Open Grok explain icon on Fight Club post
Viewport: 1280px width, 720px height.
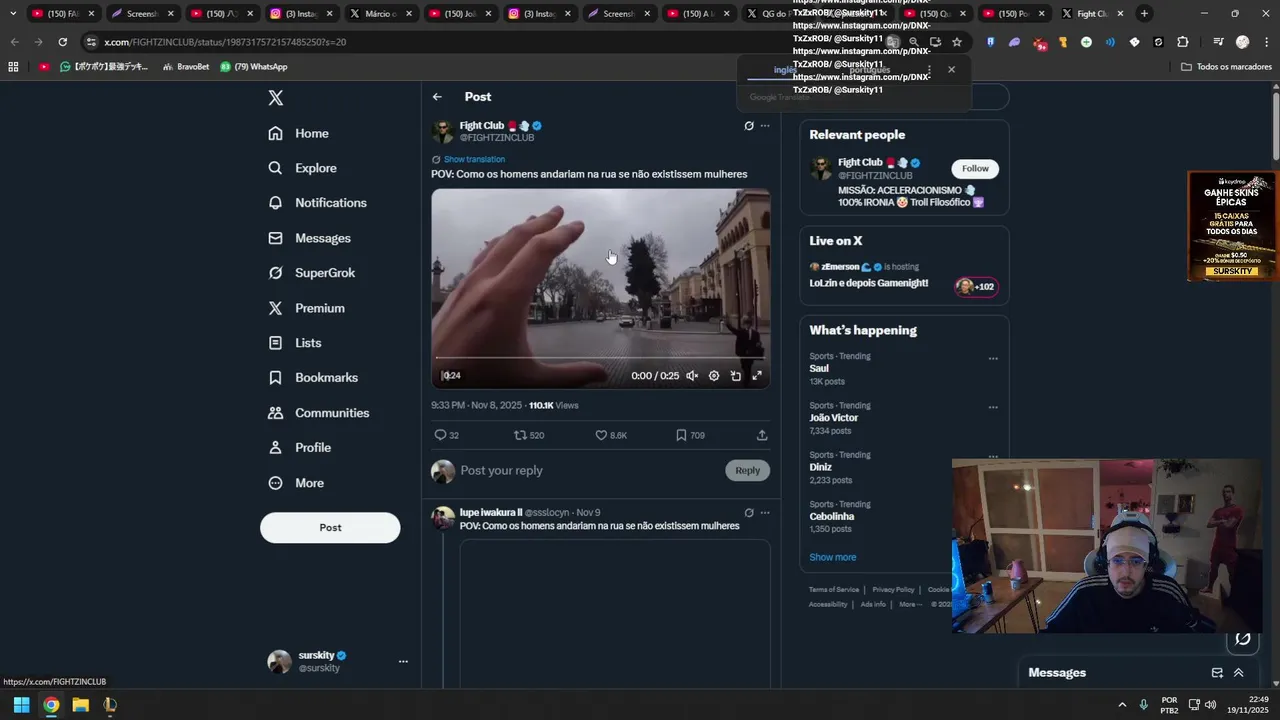(749, 126)
